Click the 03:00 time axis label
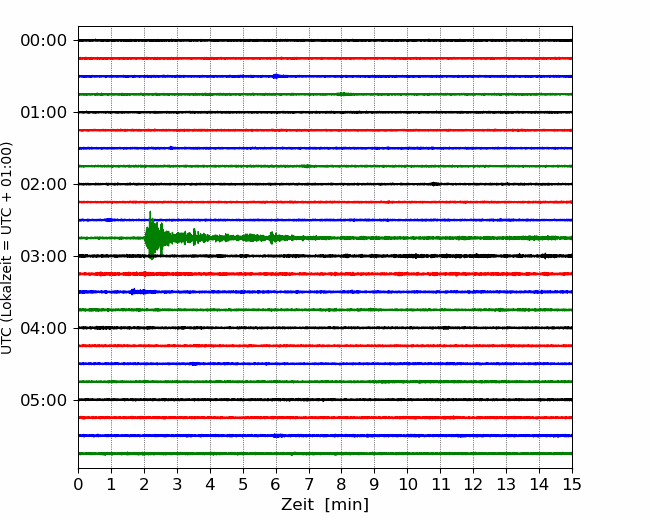This screenshot has width=650, height=520. click(44, 256)
